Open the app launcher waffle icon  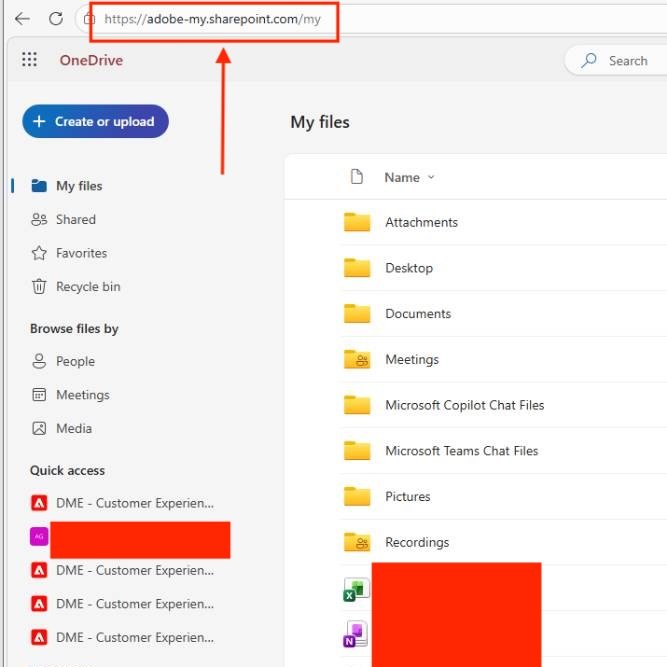[29, 60]
